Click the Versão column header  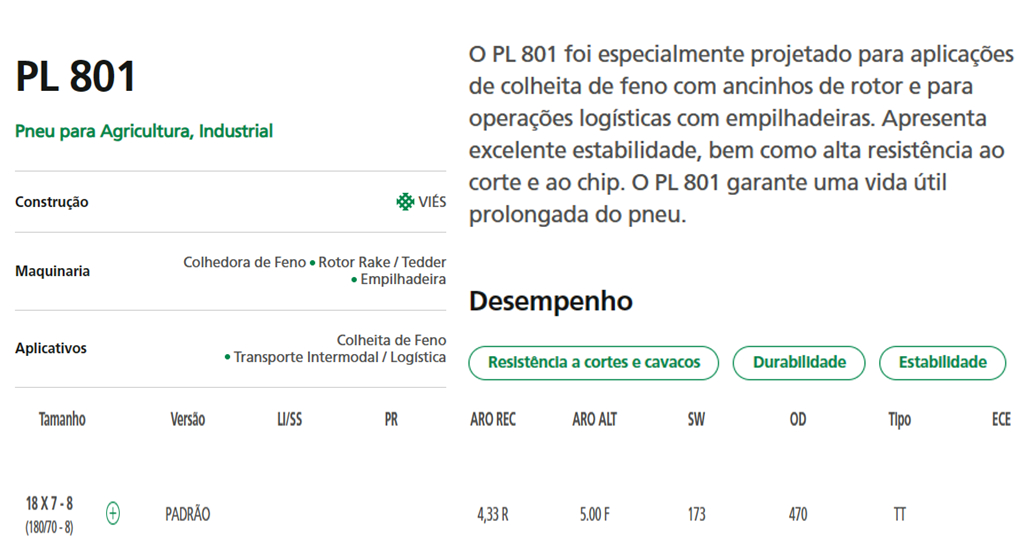[188, 419]
